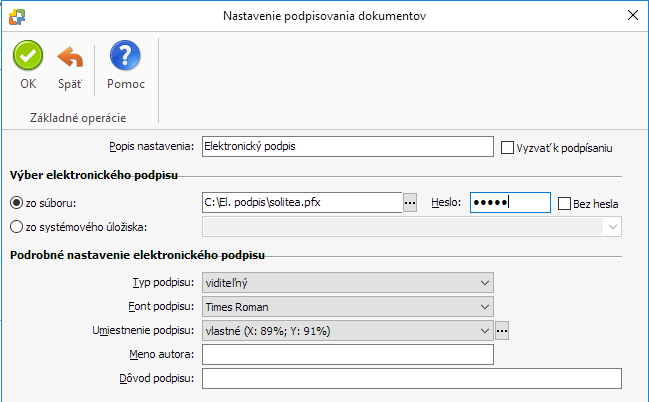
Task: Expand the Umiestnenie podpisu dropdown
Action: [x=348, y=331]
